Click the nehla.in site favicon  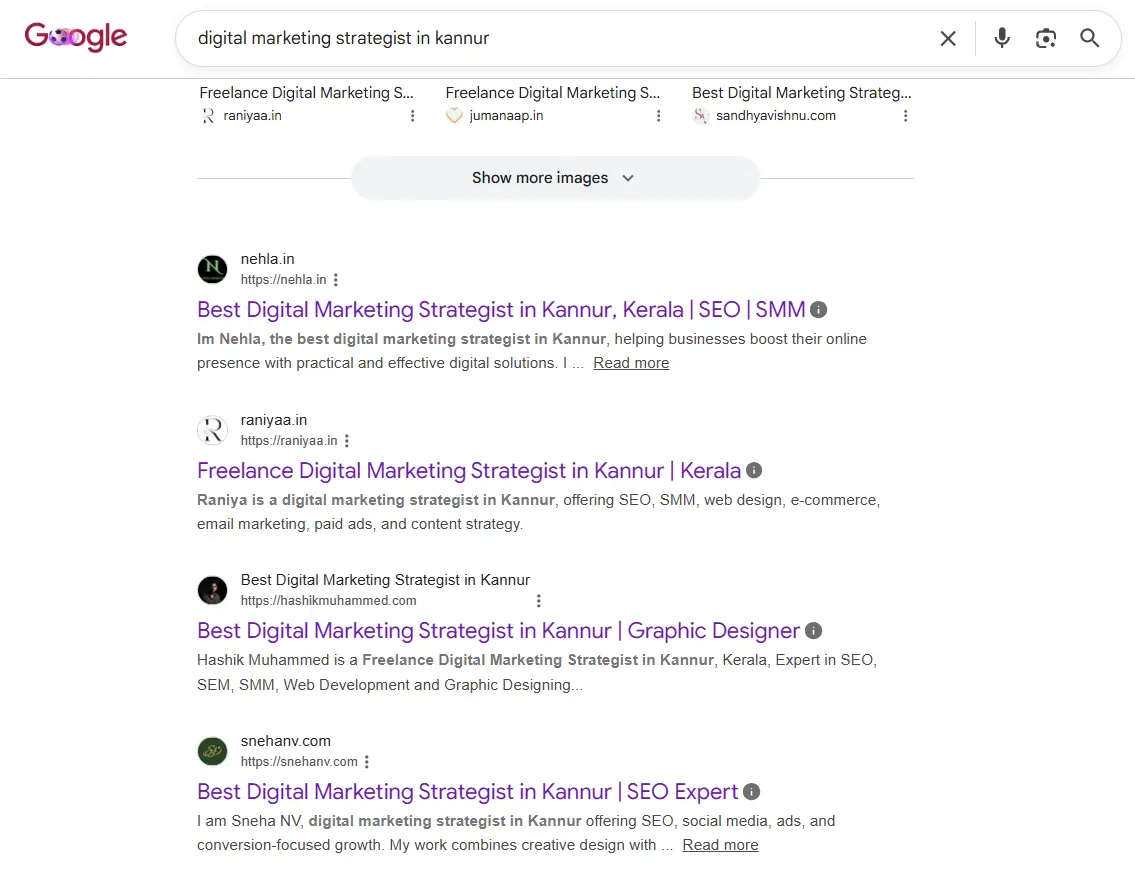212,269
